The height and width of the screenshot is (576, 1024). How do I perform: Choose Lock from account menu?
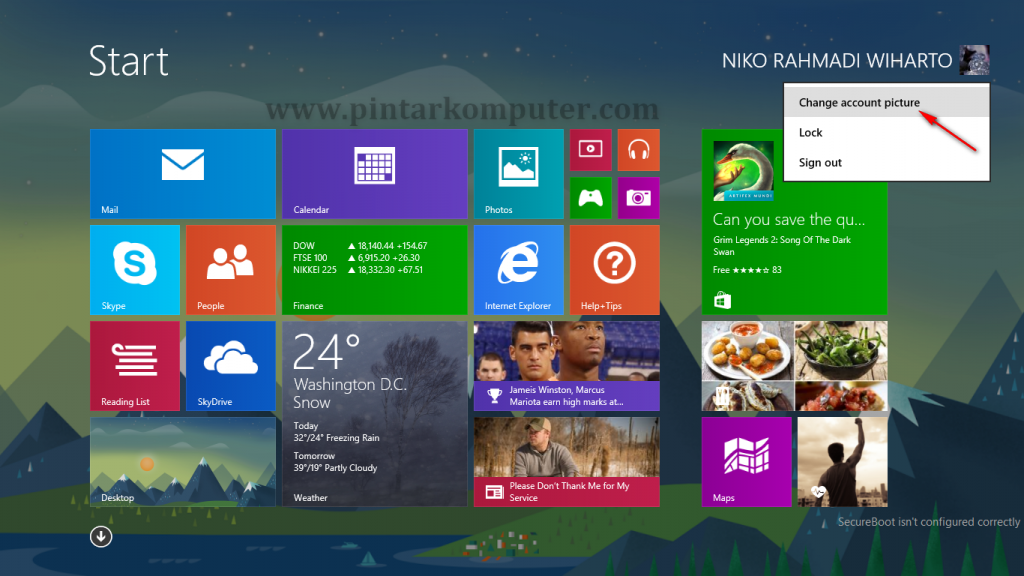[886, 133]
